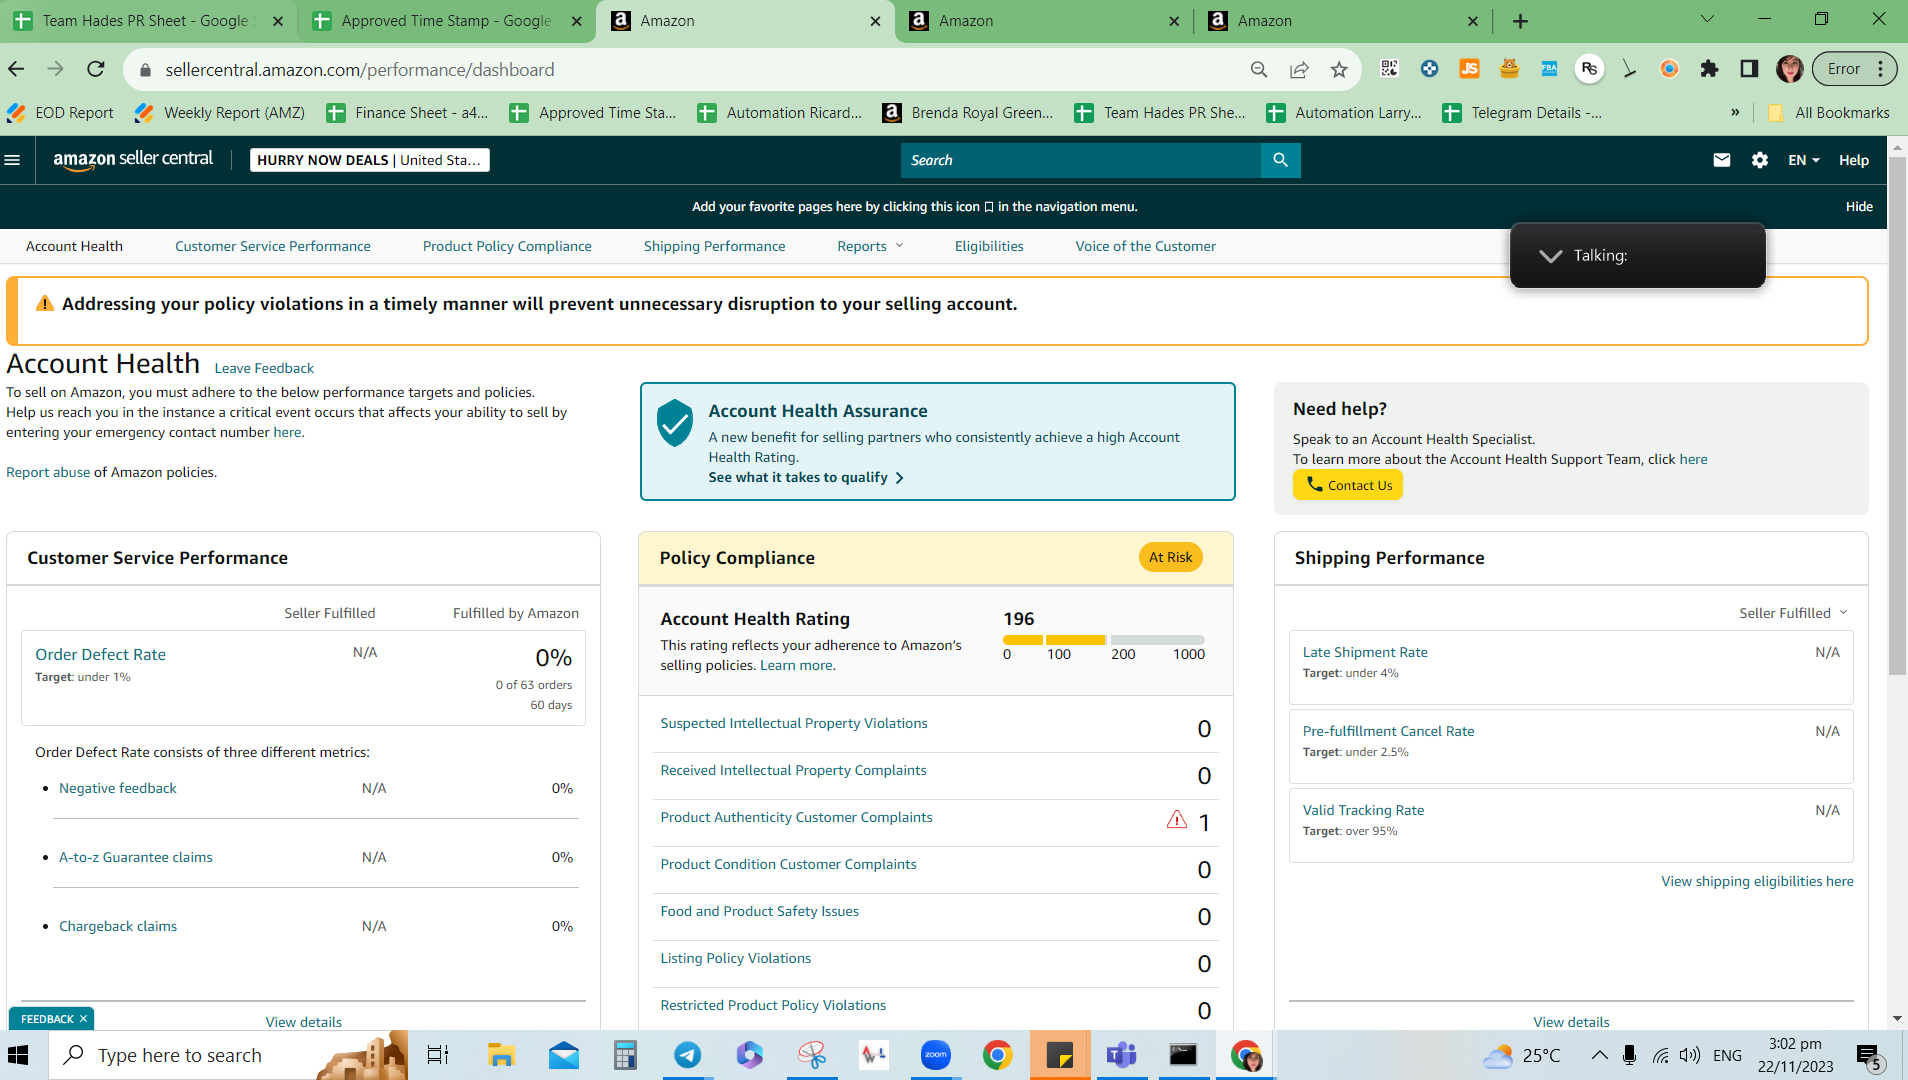
Task: Open the Order Defect Rate link
Action: click(x=101, y=654)
